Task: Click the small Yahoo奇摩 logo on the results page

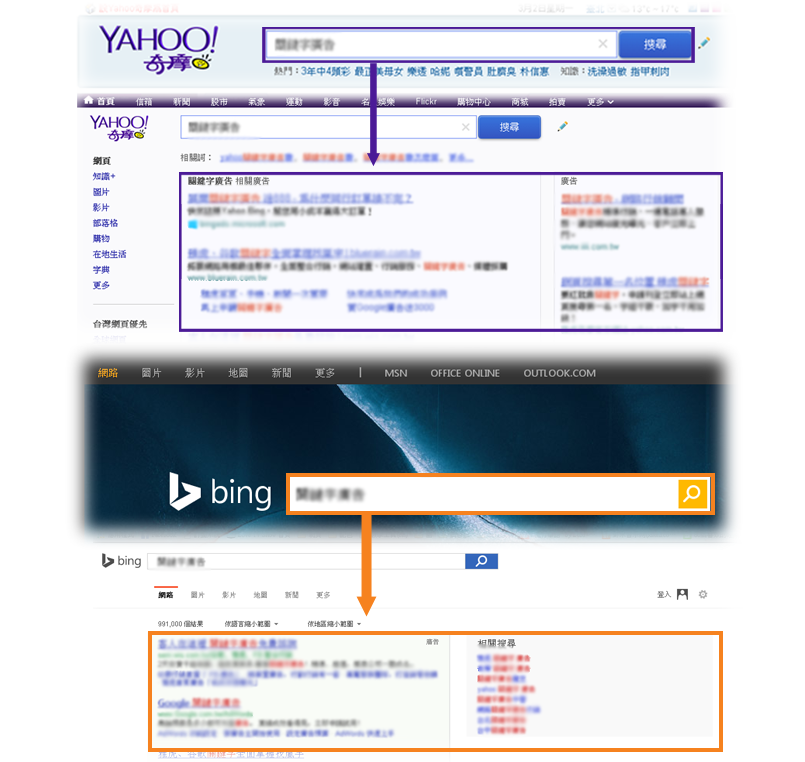Action: (x=119, y=127)
